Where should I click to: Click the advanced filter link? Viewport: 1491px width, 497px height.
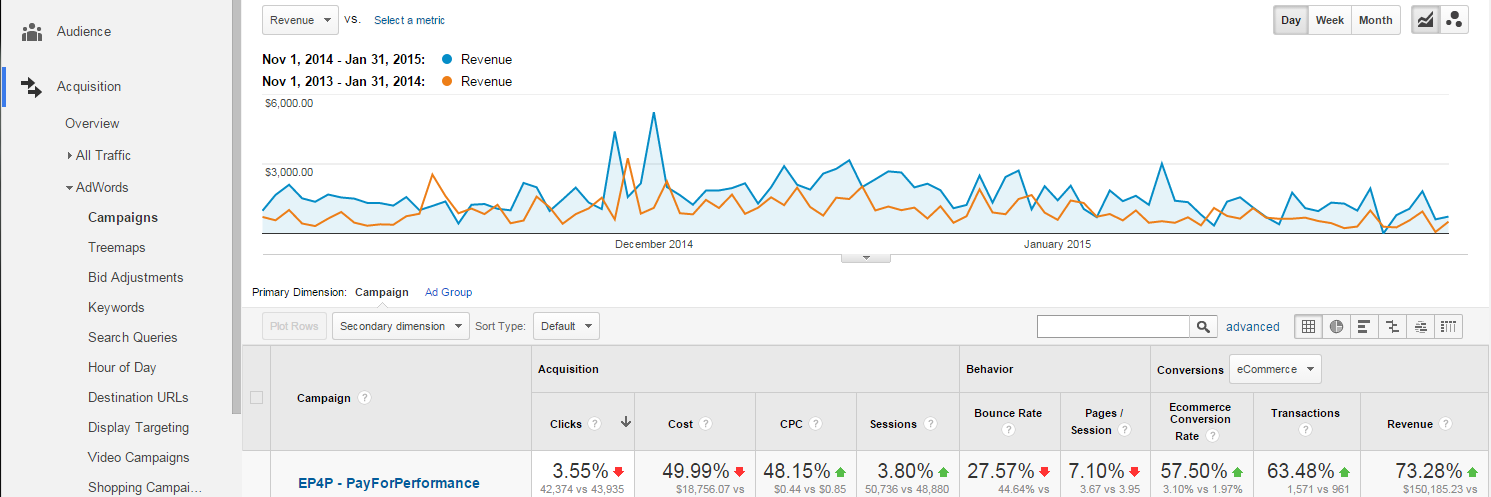1252,326
